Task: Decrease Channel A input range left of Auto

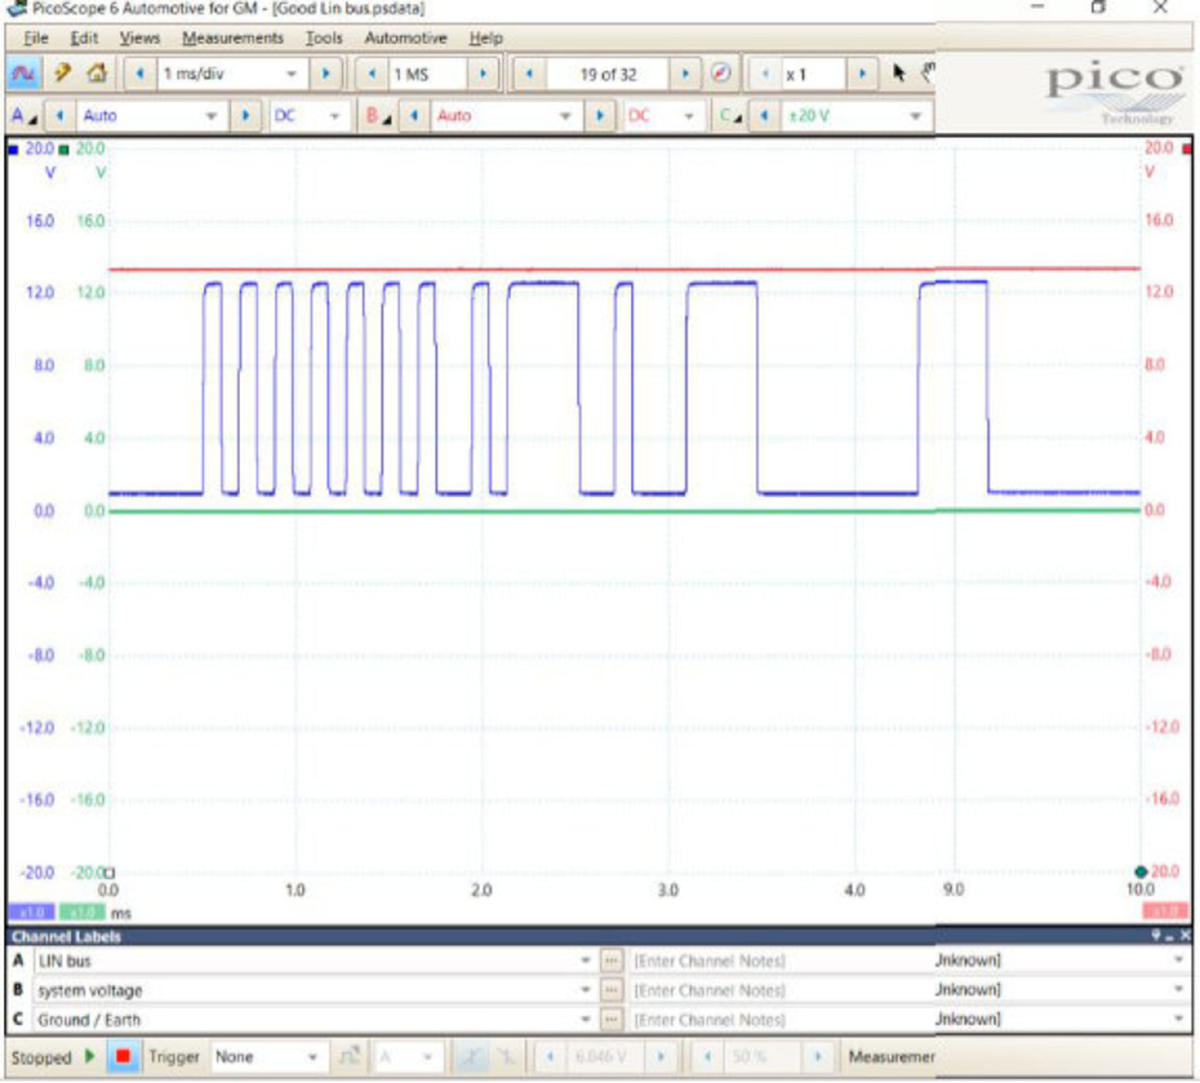Action: click(x=60, y=116)
